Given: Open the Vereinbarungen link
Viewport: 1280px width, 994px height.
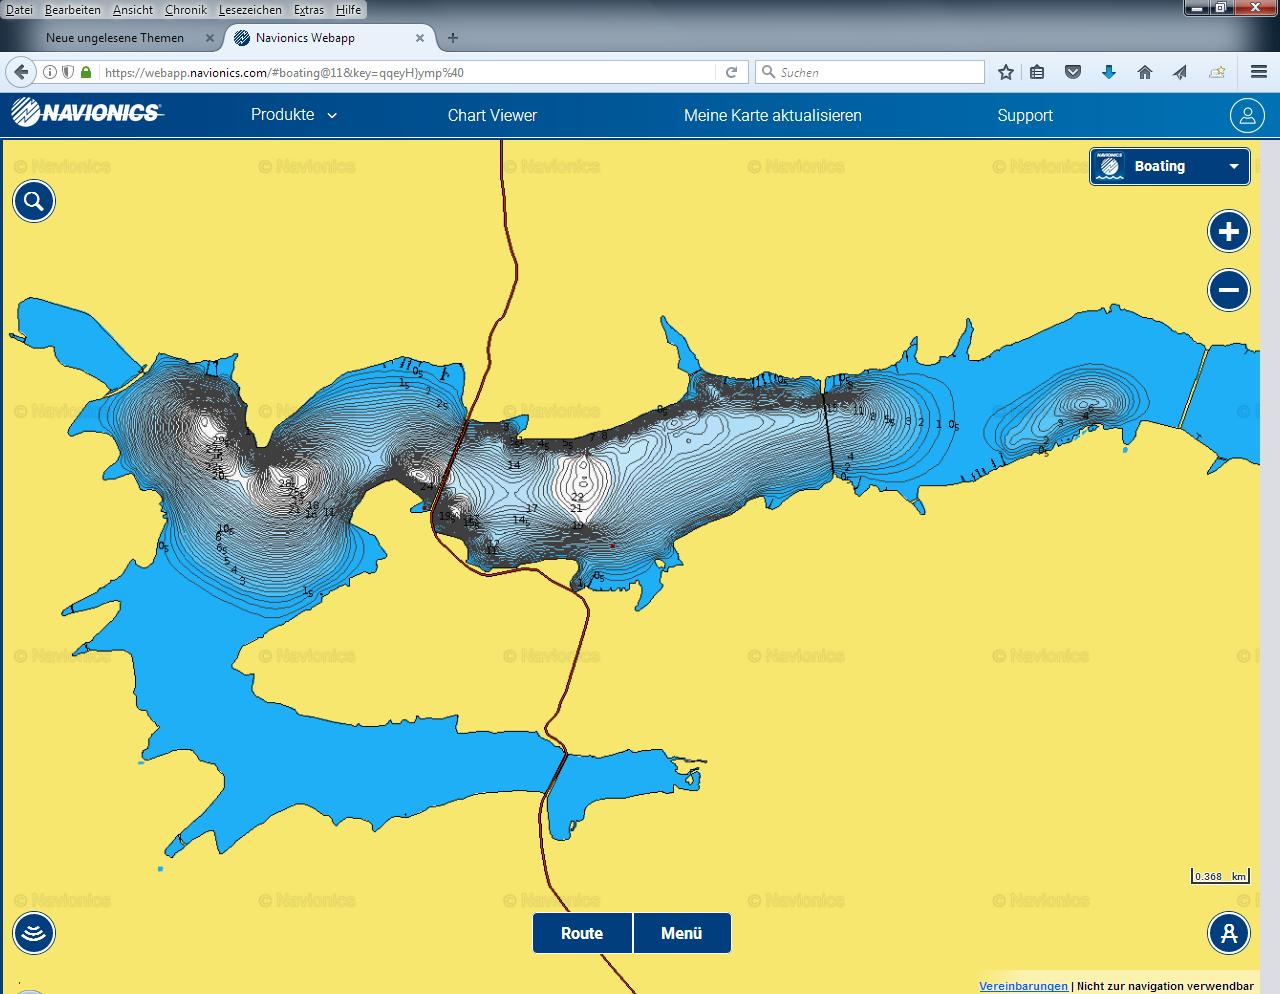Looking at the screenshot, I should point(1023,986).
